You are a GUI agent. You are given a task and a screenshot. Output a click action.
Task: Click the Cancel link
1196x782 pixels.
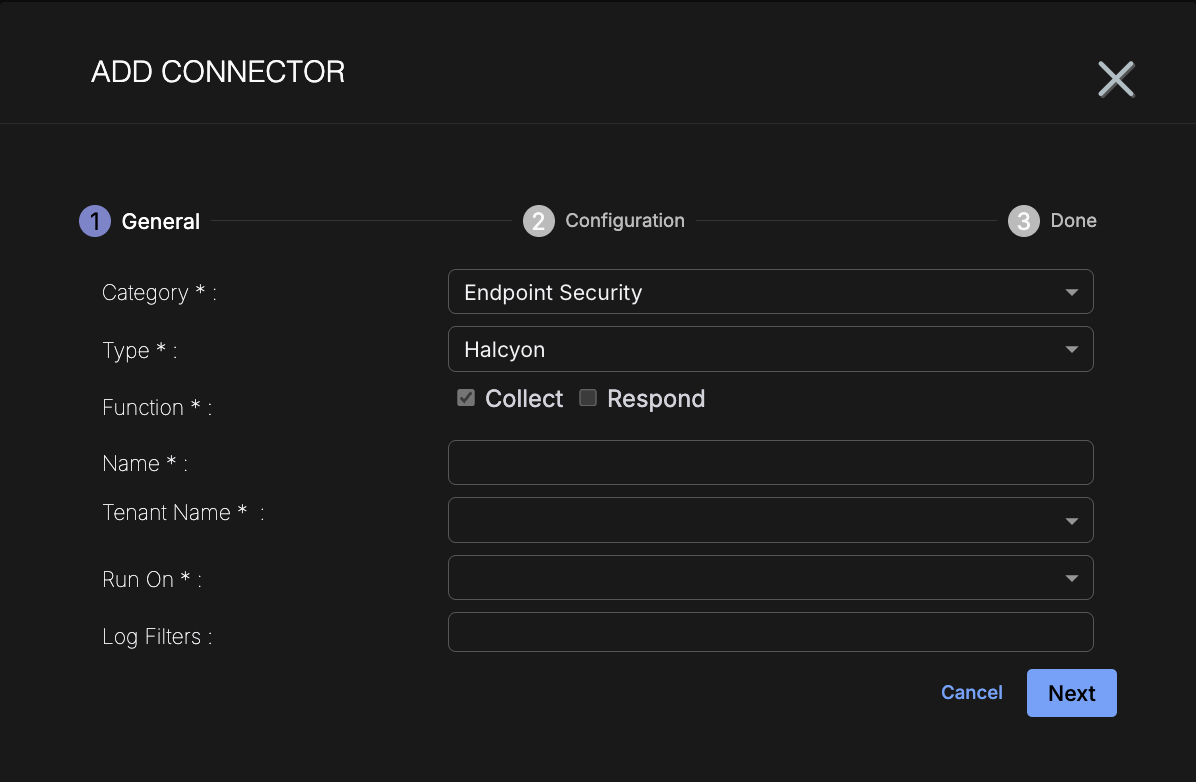click(x=971, y=693)
